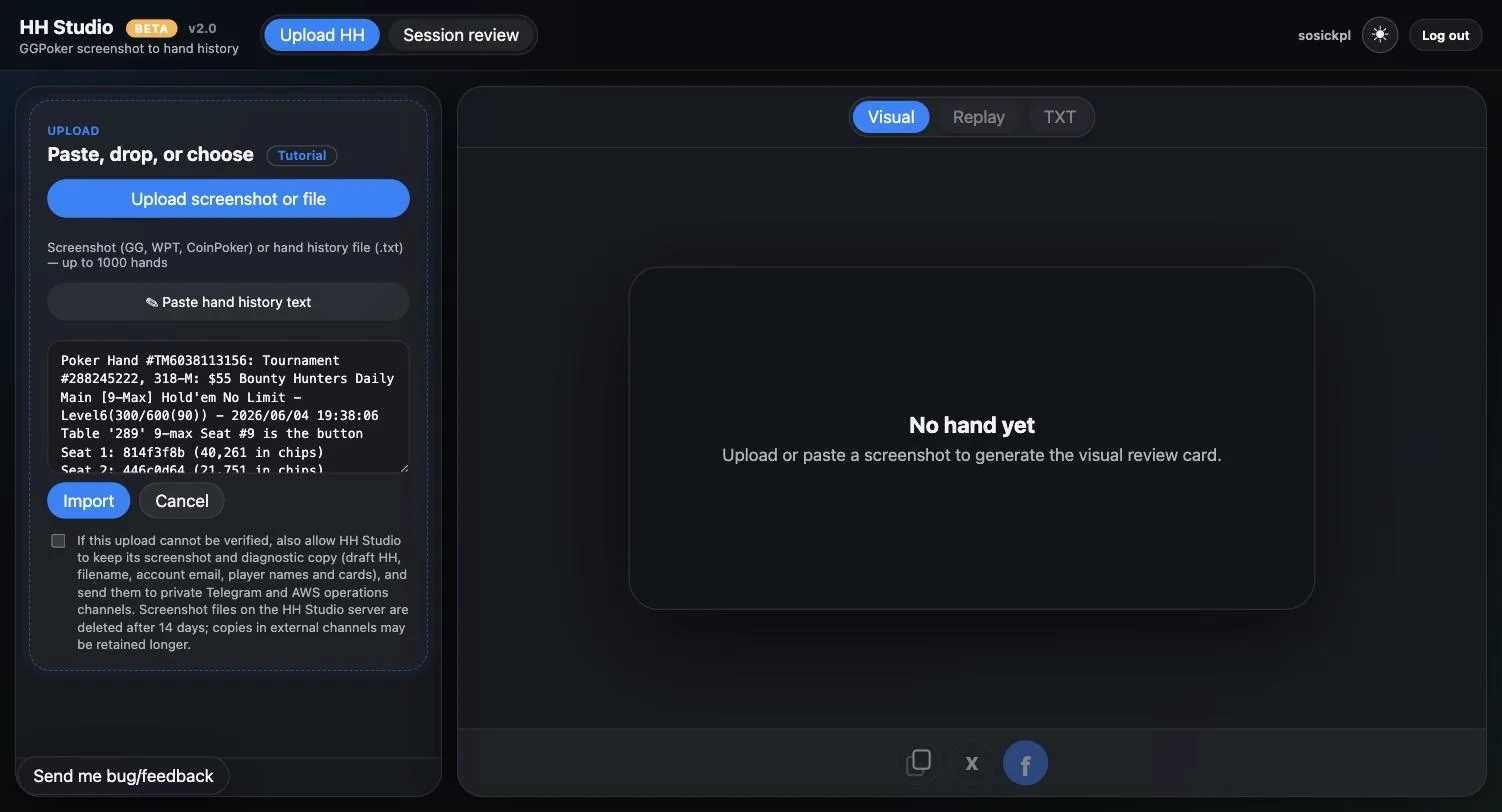Screen dimensions: 1502x812
Task: Open the Tutorial link
Action: (x=302, y=155)
